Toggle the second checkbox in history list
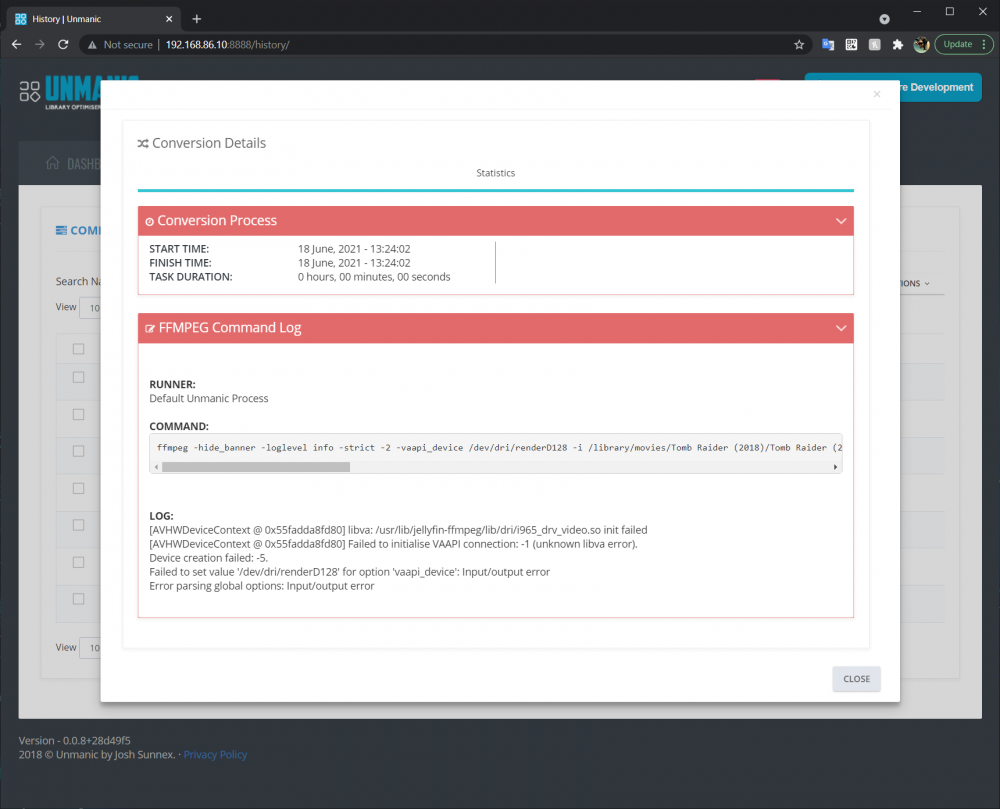 (78, 377)
